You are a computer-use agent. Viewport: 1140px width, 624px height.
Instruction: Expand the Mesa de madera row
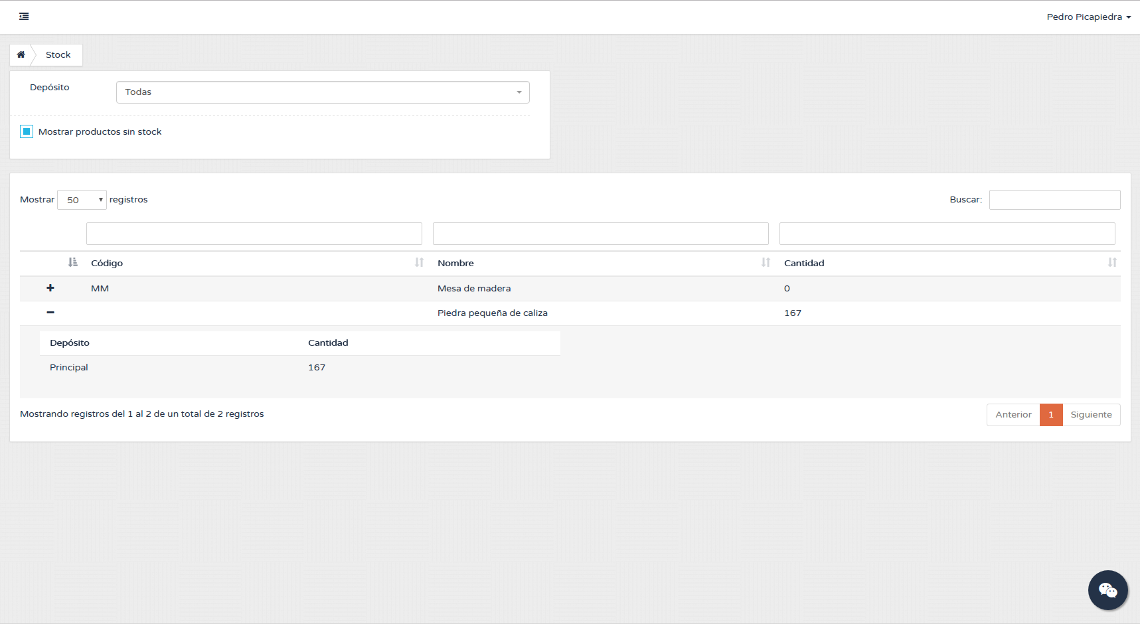(x=50, y=288)
